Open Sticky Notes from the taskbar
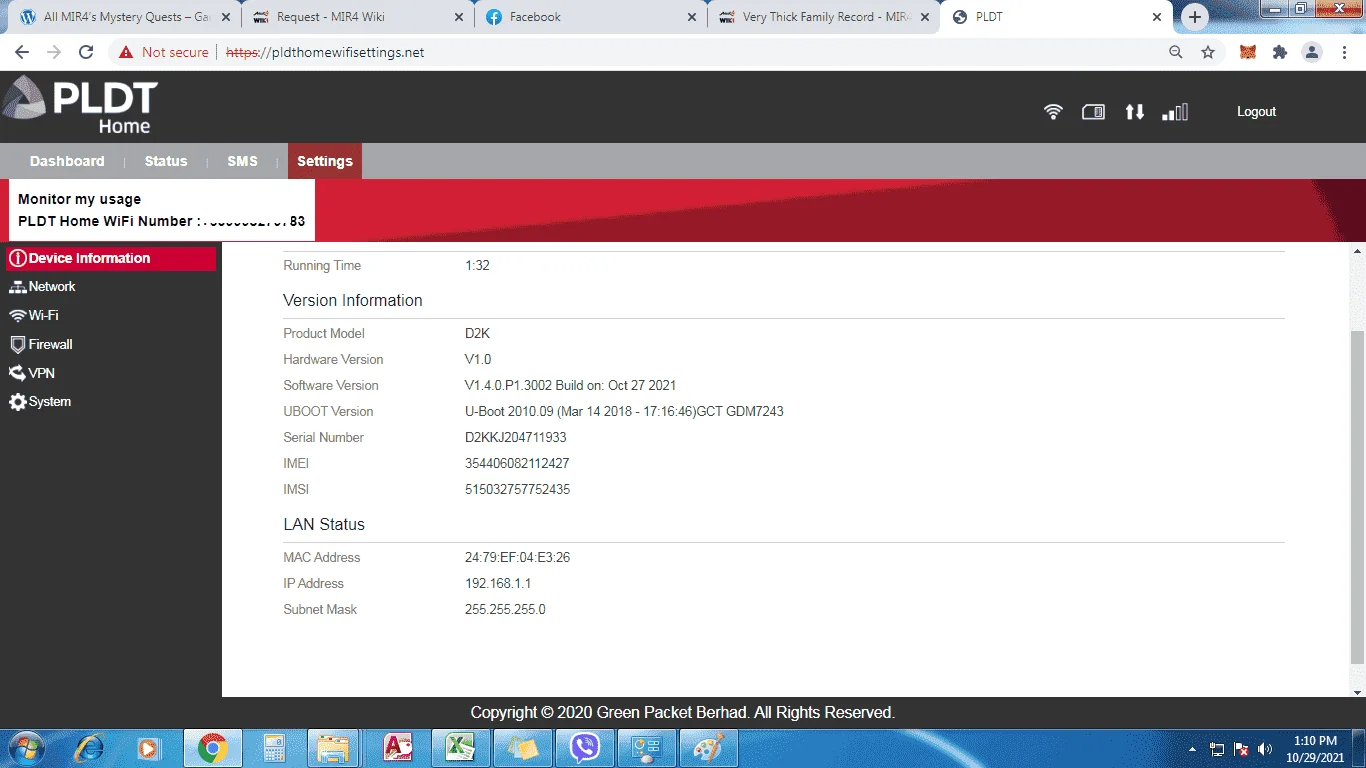1366x768 pixels. pos(522,748)
